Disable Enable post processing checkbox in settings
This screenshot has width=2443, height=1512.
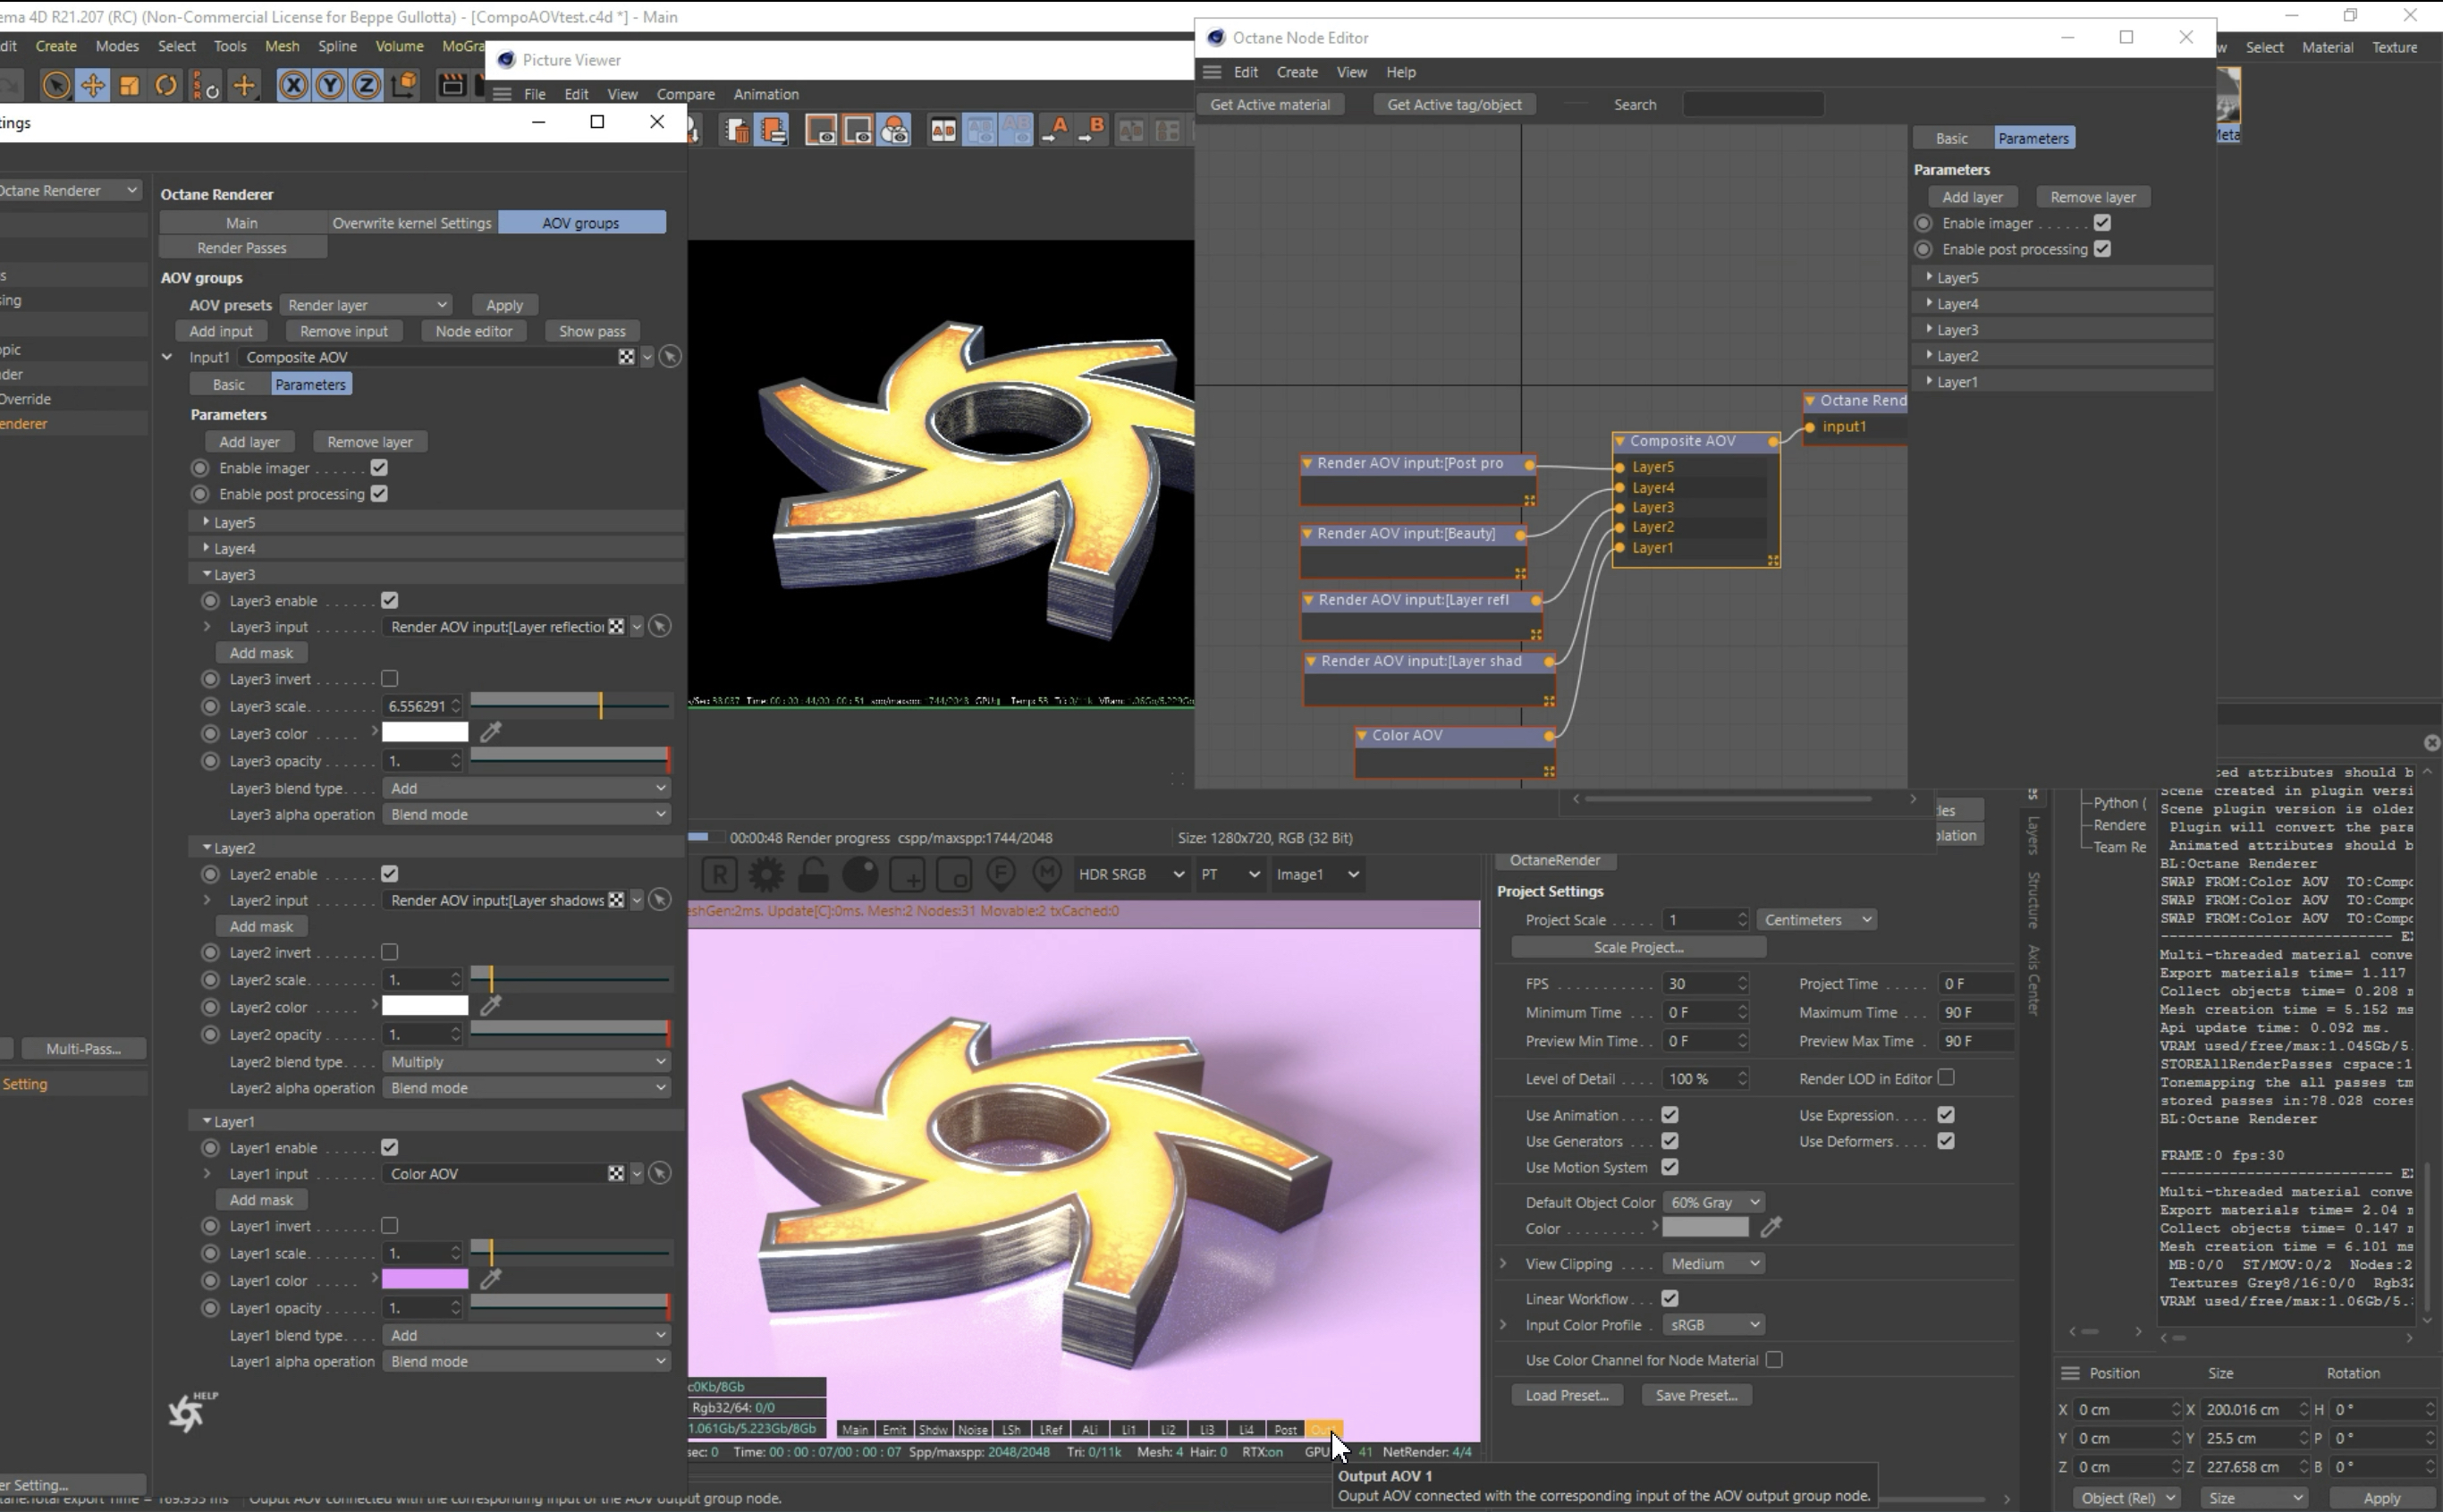pos(379,494)
